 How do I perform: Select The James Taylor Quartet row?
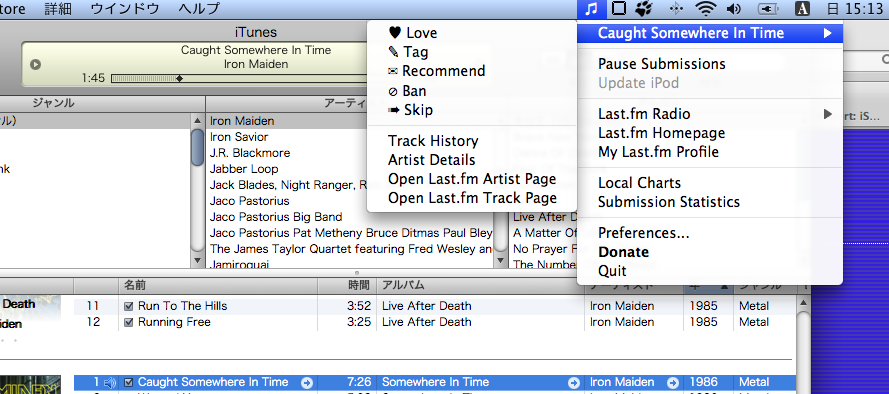349,249
